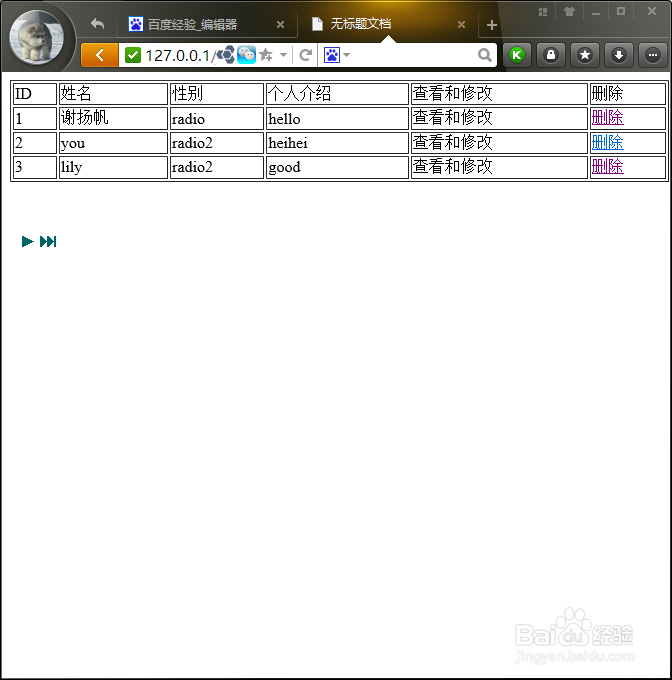Click the grid icon in the title bar
Image resolution: width=672 pixels, height=680 pixels.
click(543, 12)
